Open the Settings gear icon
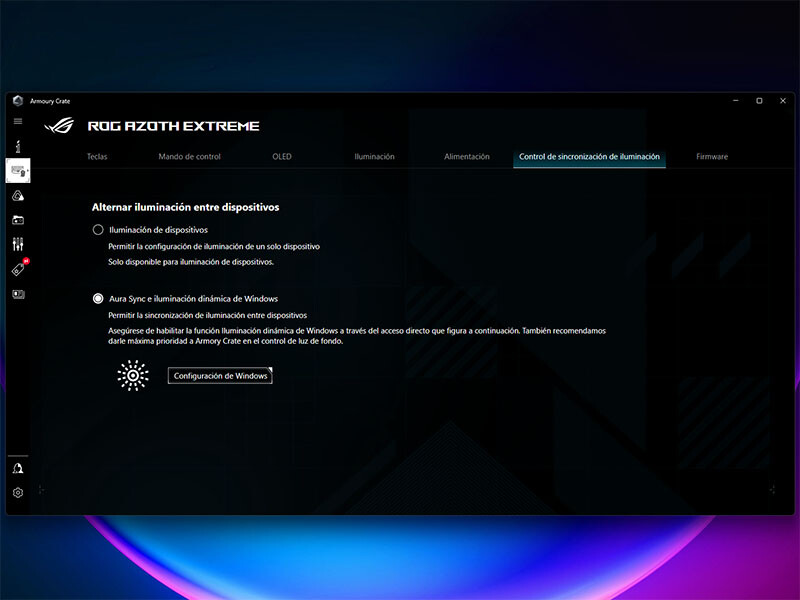 (18, 492)
